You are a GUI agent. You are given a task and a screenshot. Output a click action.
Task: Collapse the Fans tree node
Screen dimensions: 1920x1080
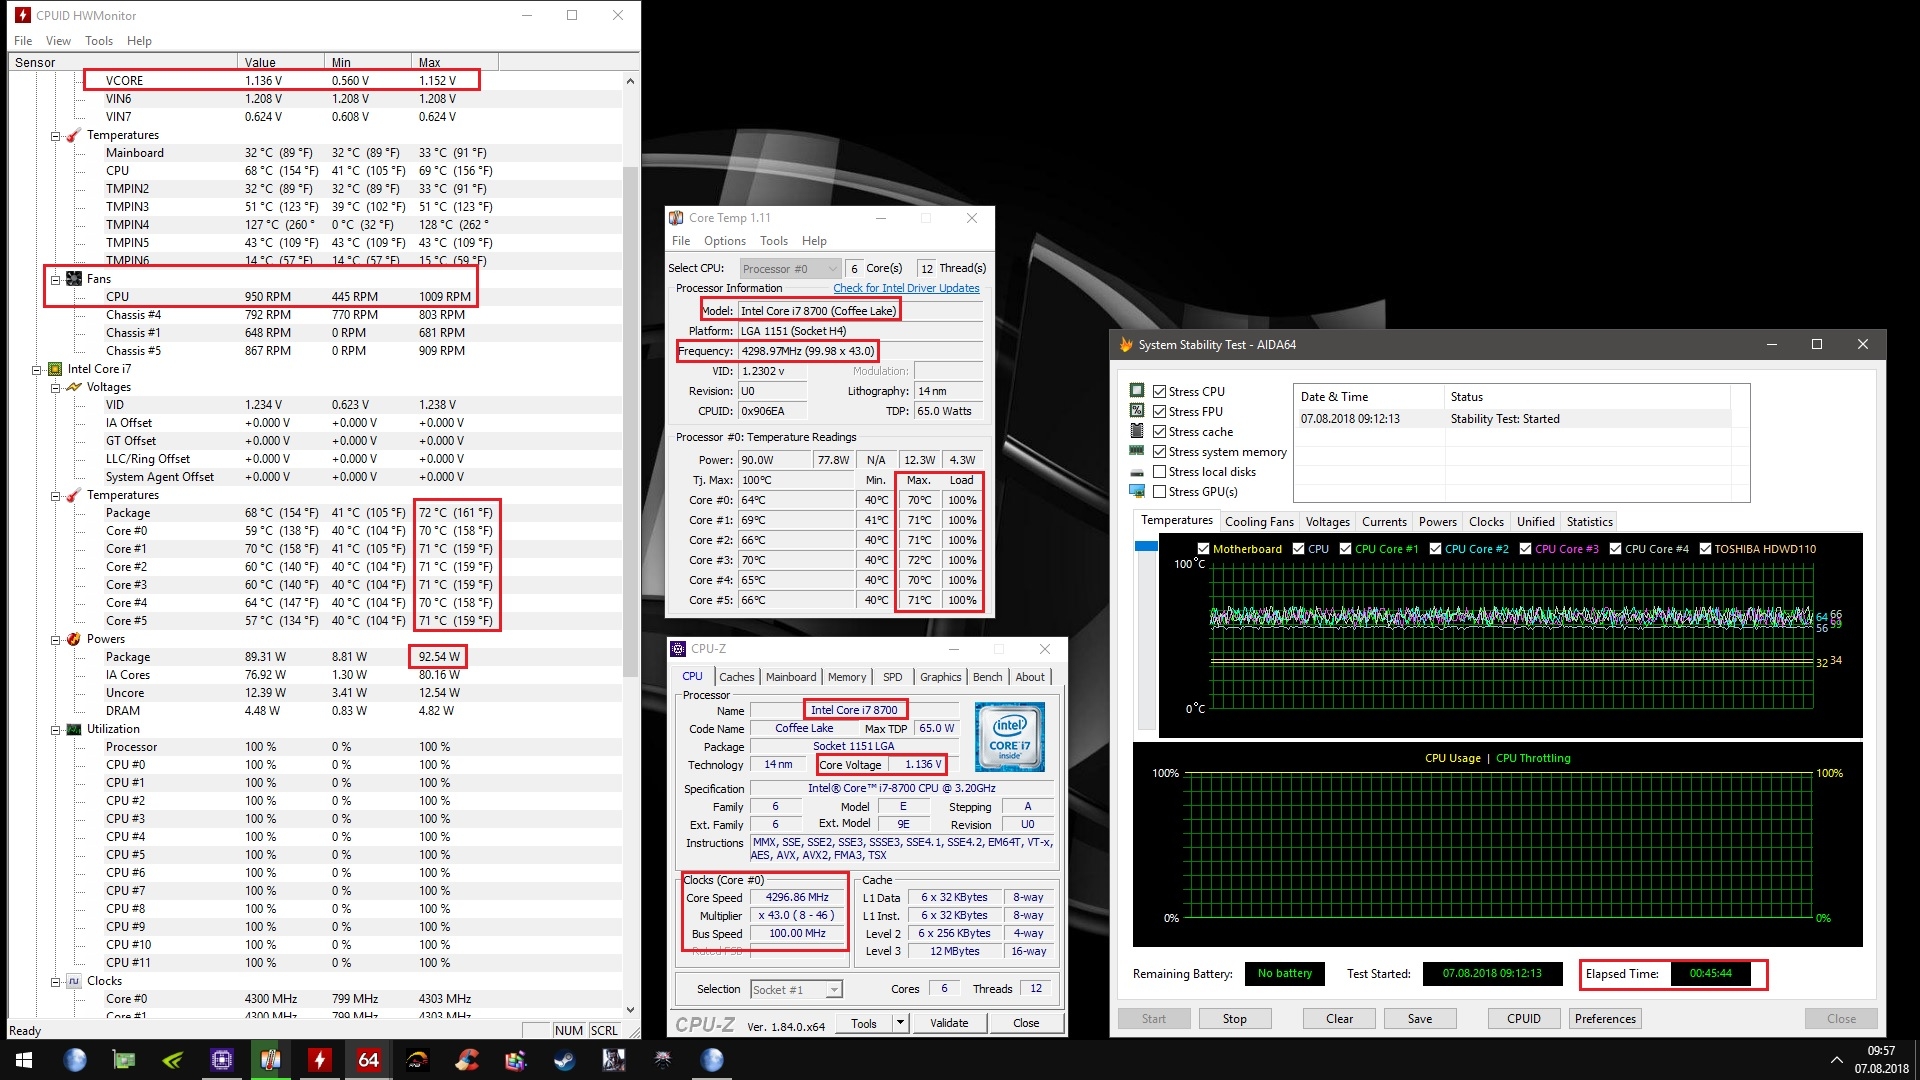coord(56,279)
